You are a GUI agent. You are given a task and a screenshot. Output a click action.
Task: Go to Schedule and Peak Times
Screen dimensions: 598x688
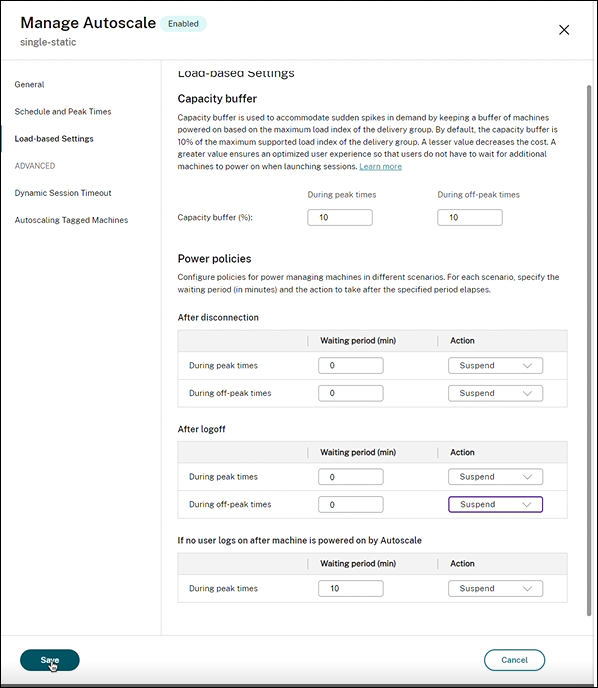(x=63, y=111)
